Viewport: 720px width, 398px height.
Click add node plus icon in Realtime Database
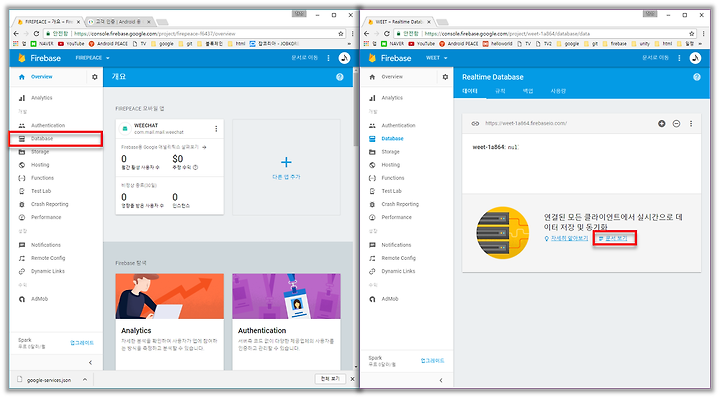(662, 123)
